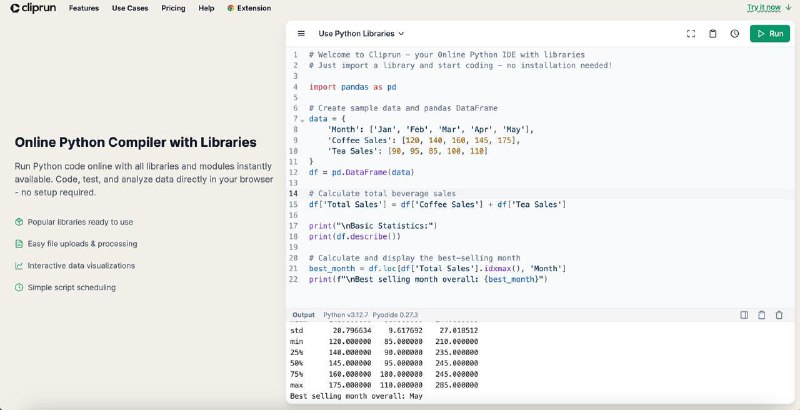This screenshot has width=800, height=410.
Task: Click the 'std' row in the output
Action: point(384,330)
